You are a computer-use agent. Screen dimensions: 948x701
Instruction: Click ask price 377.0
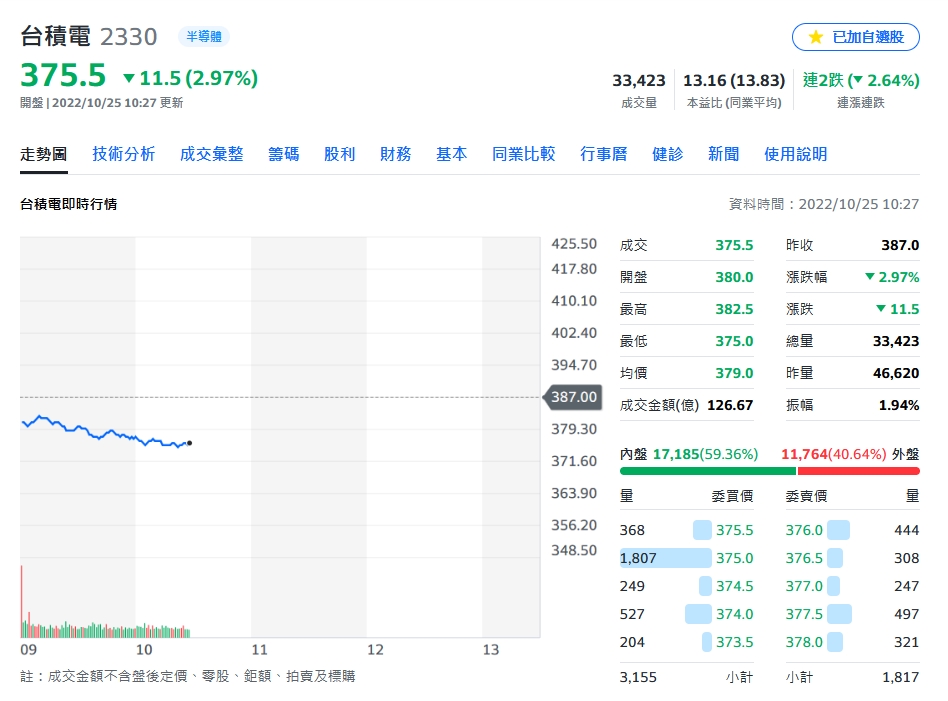click(804, 586)
